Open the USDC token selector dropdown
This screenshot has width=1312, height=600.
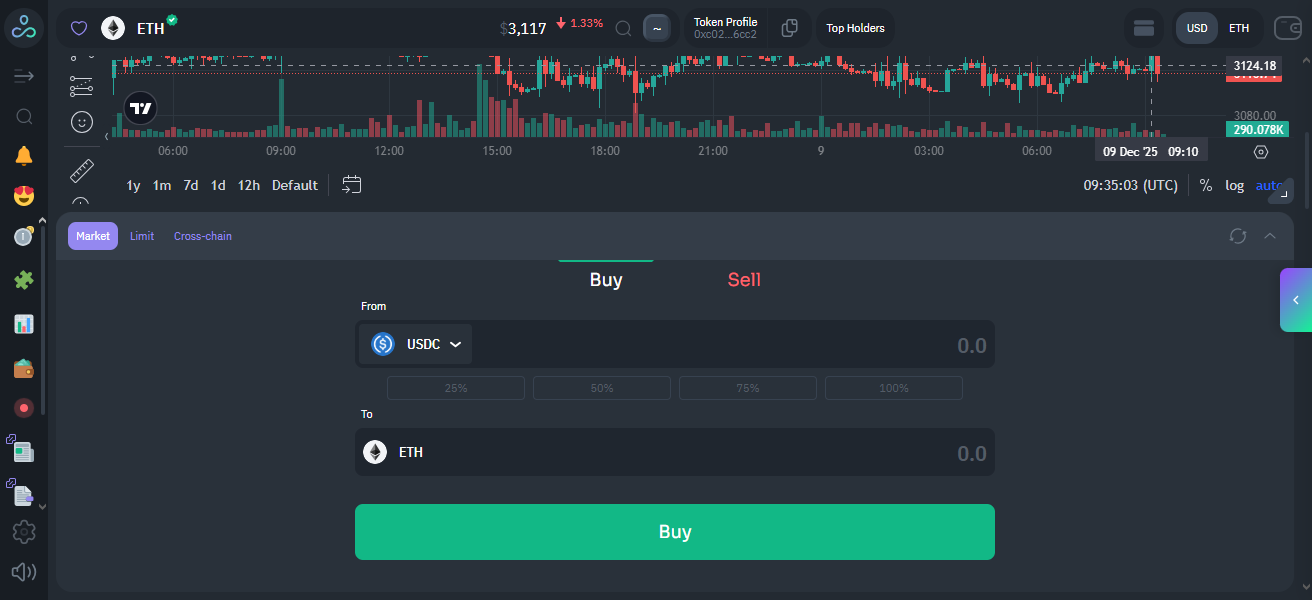coord(415,343)
